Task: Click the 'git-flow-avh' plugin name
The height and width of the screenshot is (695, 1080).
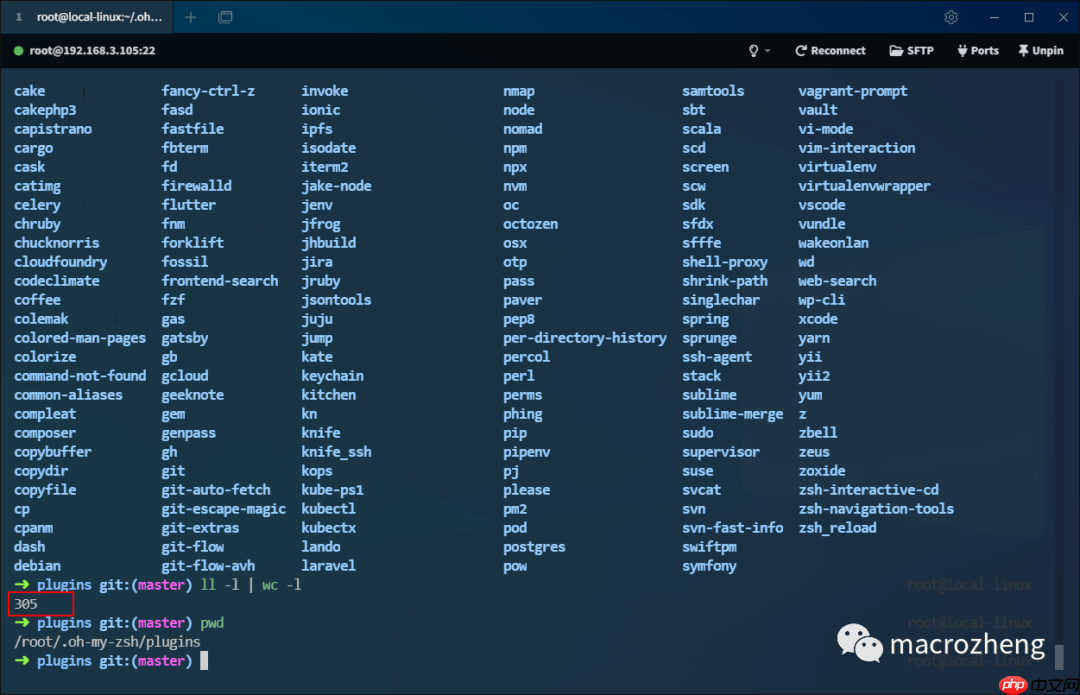Action: pos(208,566)
